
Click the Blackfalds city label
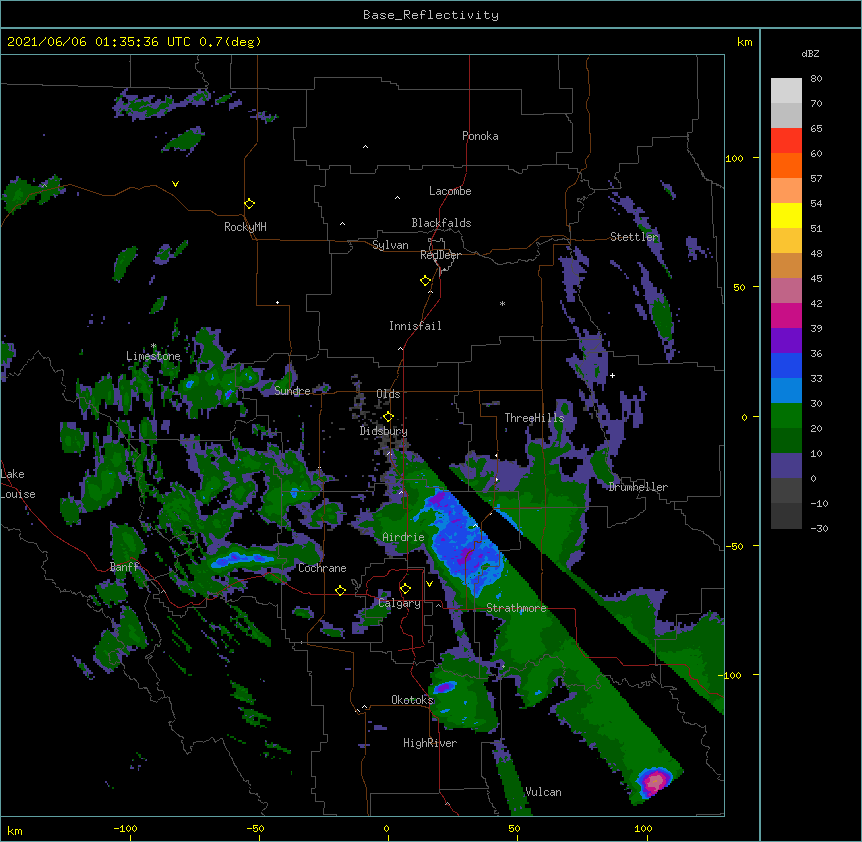[x=441, y=223]
